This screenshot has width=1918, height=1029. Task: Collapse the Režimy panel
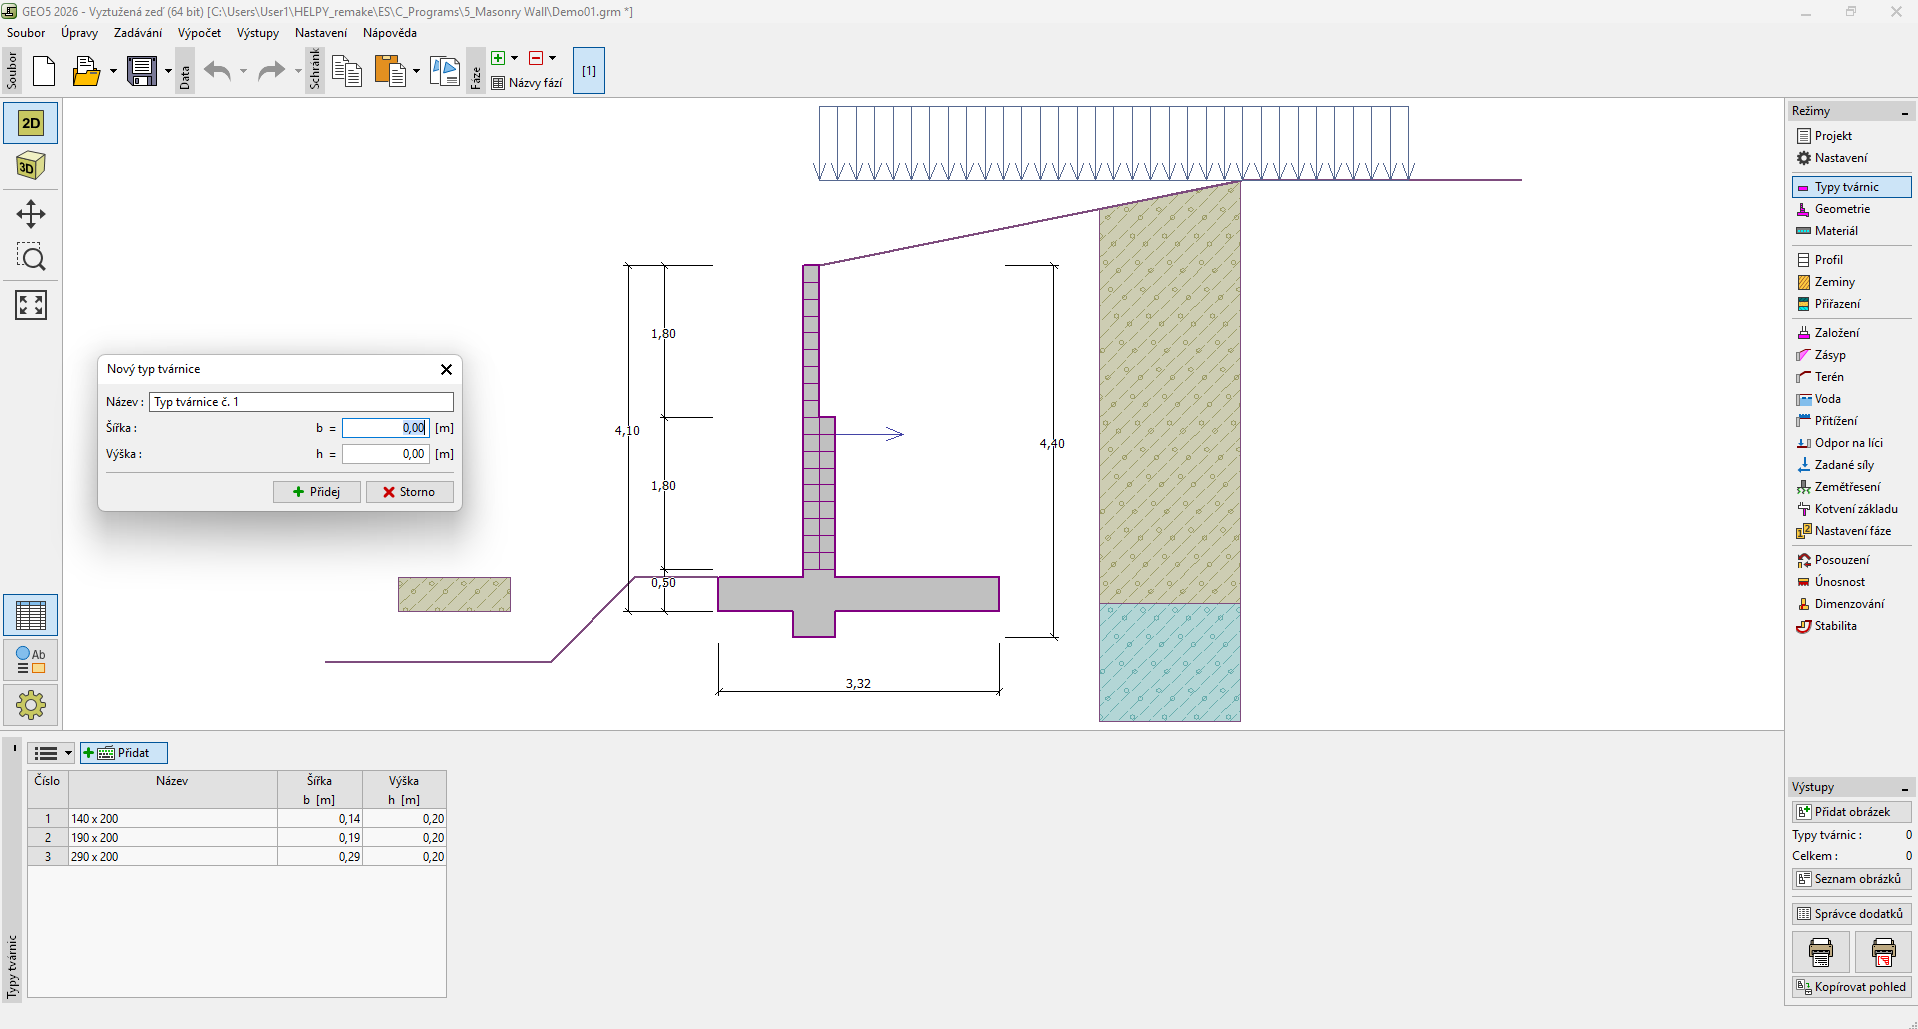coord(1904,112)
